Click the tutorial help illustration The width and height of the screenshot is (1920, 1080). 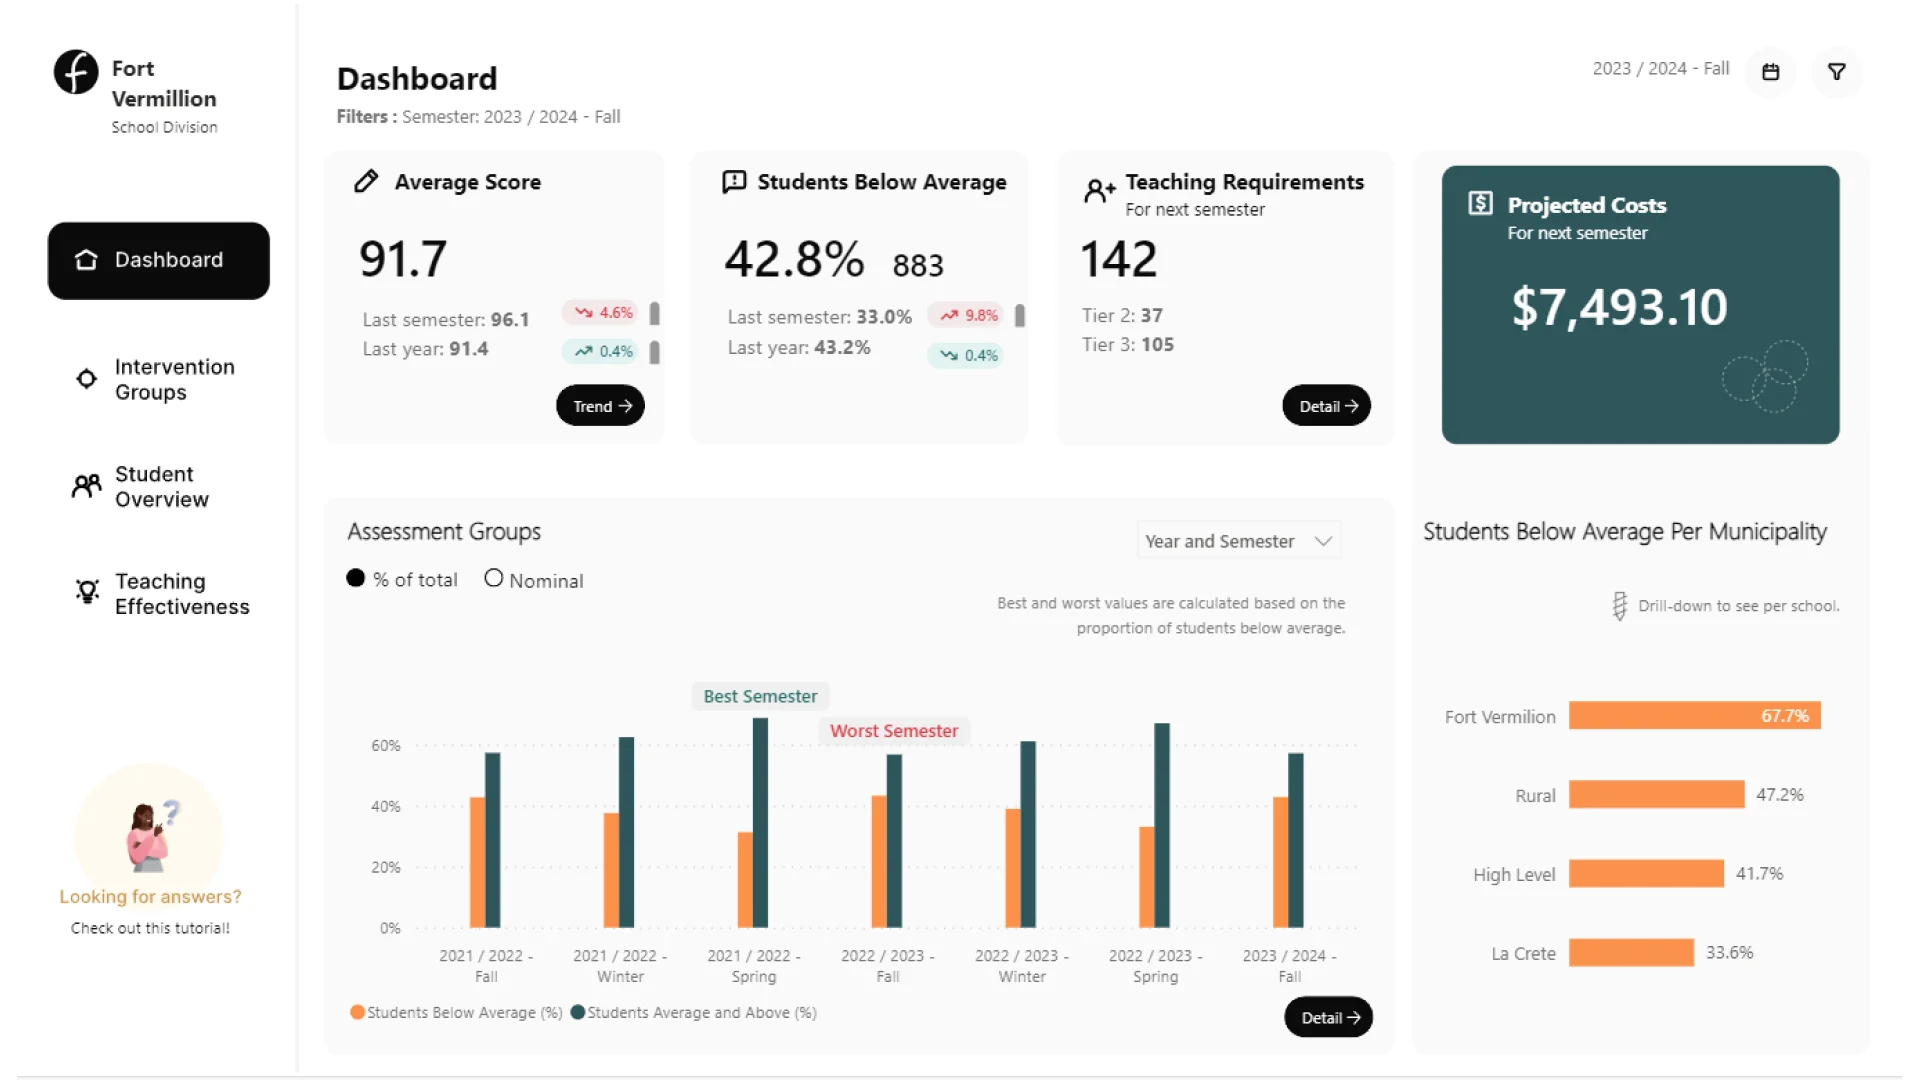pyautogui.click(x=150, y=834)
